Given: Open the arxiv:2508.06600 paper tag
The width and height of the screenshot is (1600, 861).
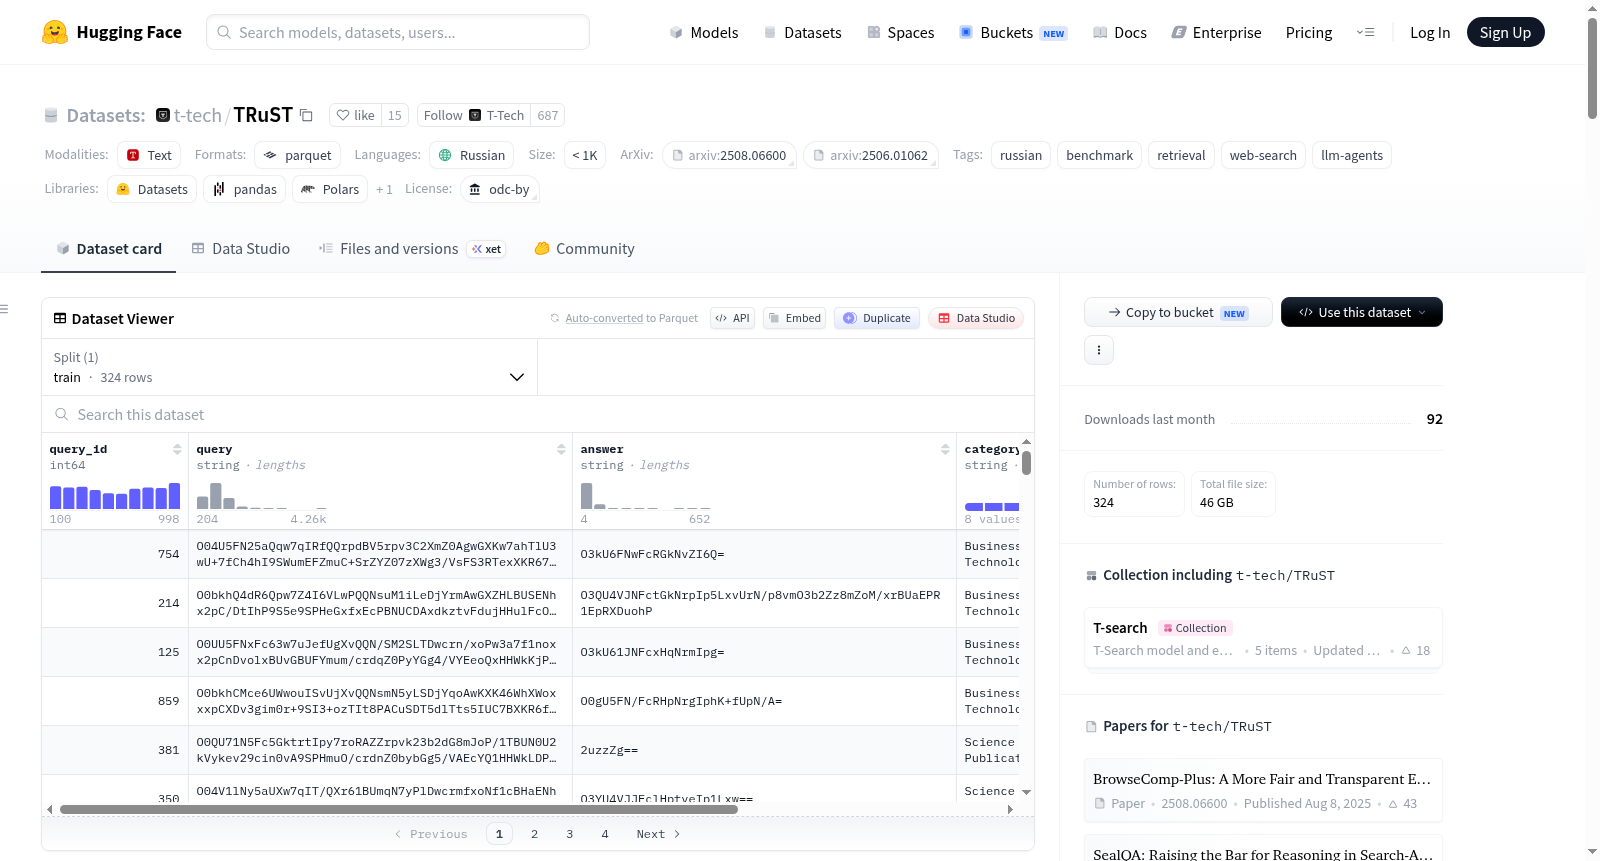Looking at the screenshot, I should (729, 155).
